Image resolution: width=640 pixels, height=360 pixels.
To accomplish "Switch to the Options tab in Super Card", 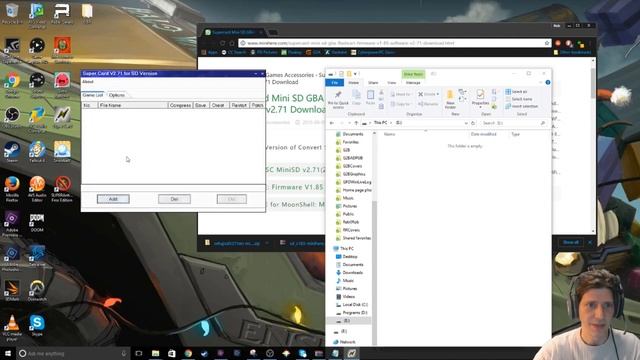I will [x=117, y=95].
